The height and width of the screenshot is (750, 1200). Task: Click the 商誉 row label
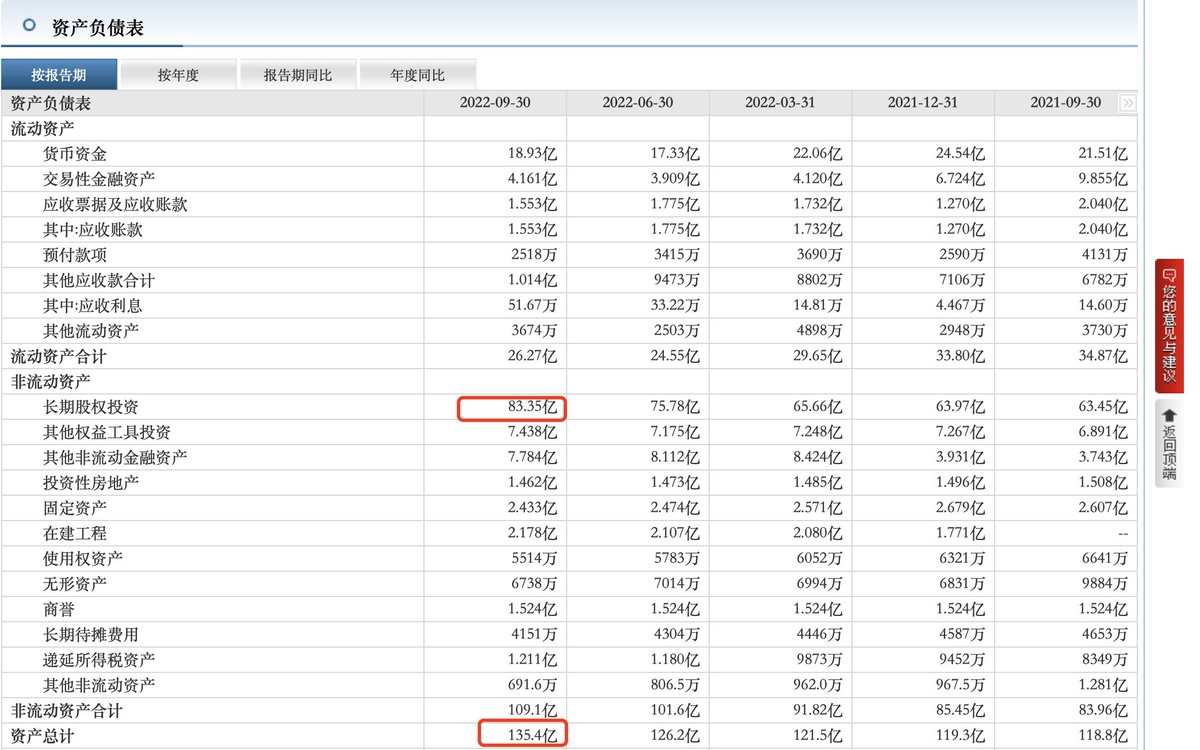tap(59, 609)
